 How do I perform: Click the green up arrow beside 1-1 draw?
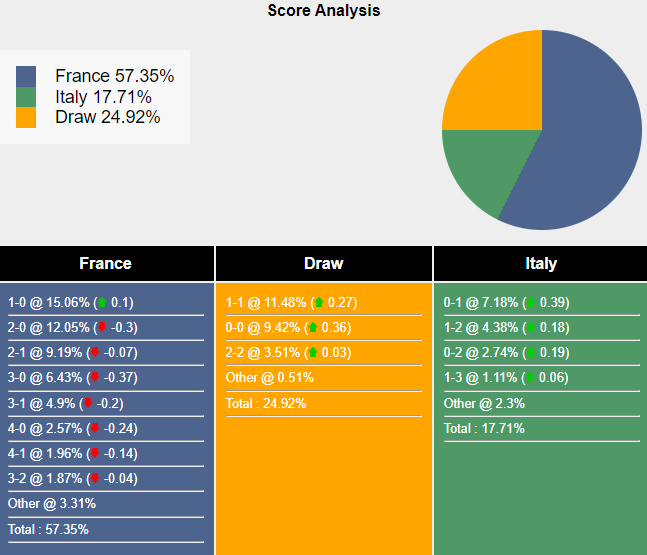318,303
